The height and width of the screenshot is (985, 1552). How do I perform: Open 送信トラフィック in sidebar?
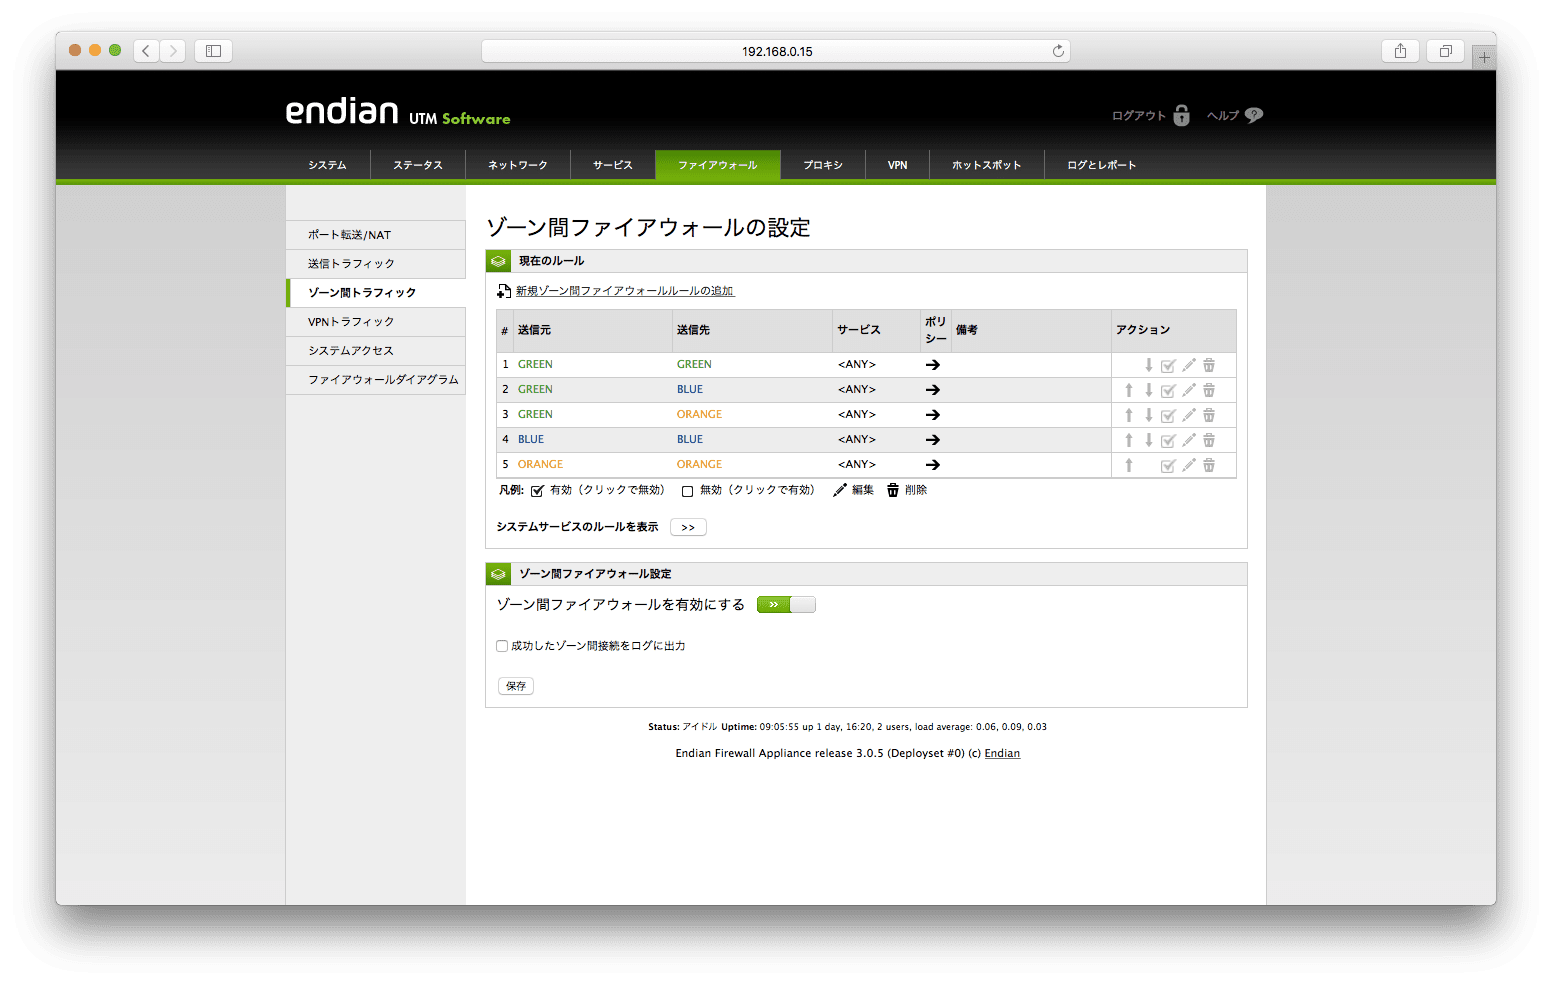click(x=376, y=264)
